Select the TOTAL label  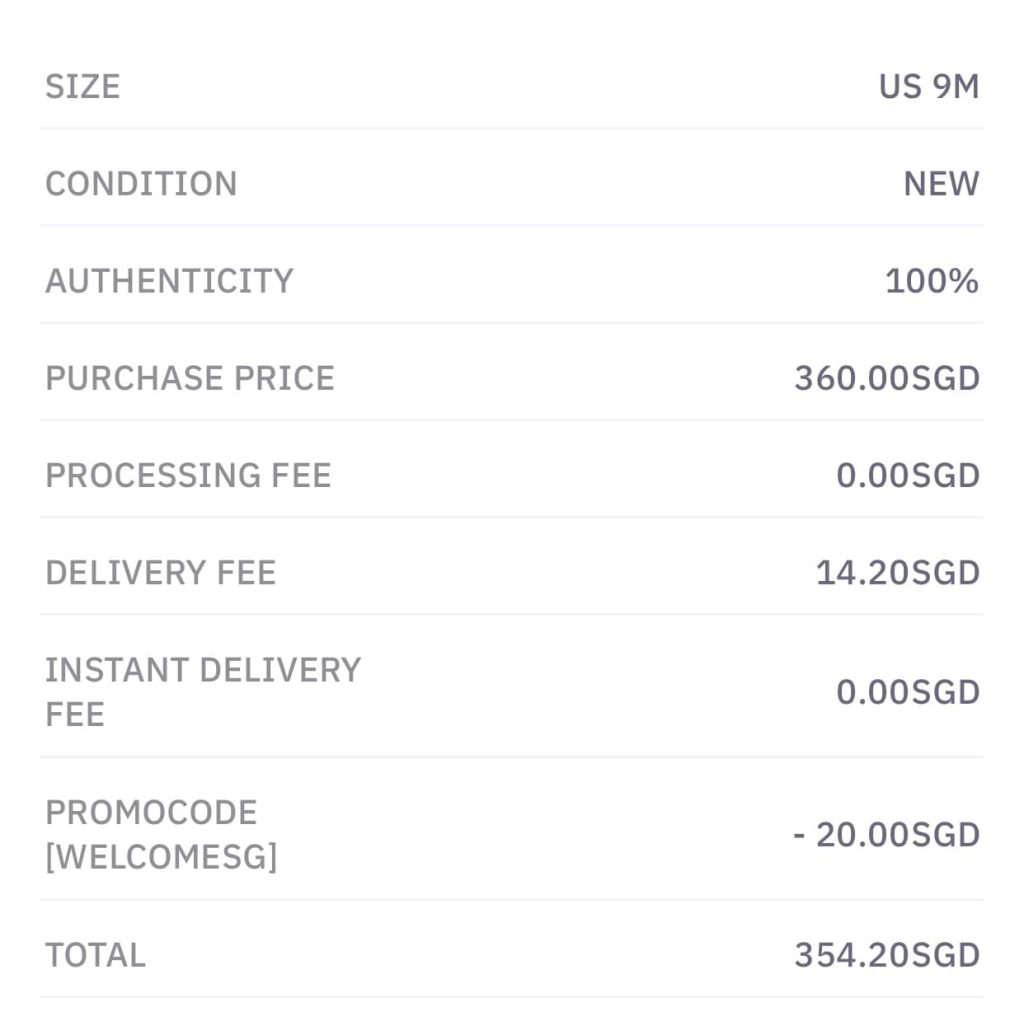95,956
